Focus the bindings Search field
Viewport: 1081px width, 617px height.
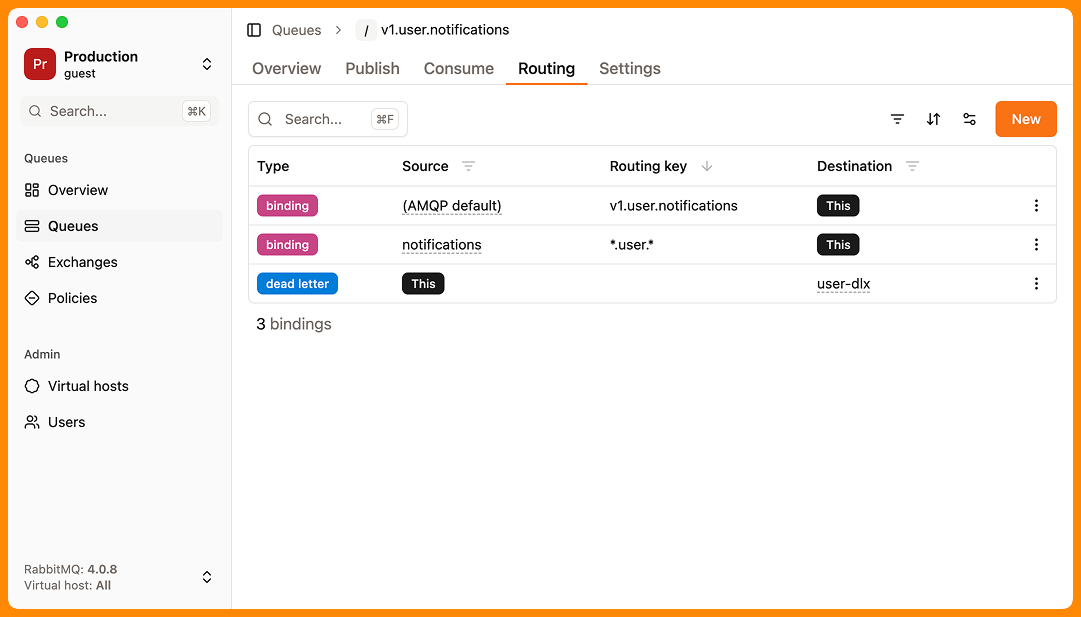click(x=328, y=119)
